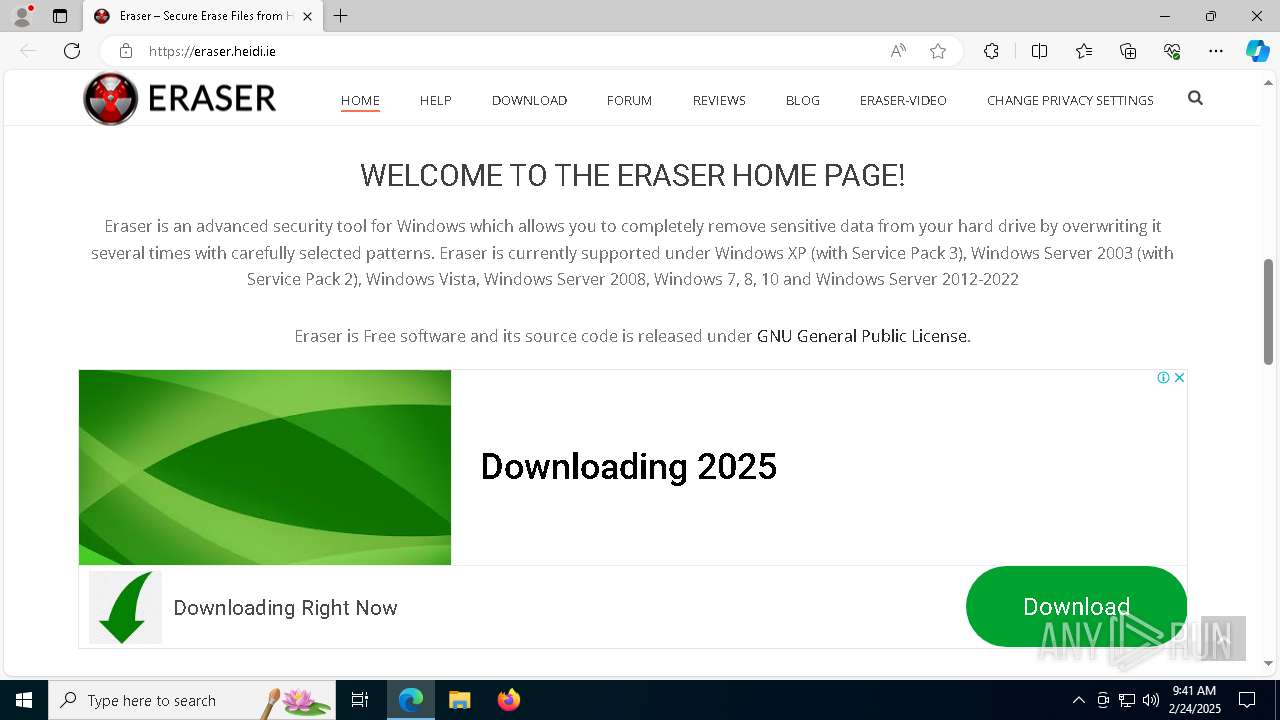Open the REVIEWS menu item

pos(719,100)
